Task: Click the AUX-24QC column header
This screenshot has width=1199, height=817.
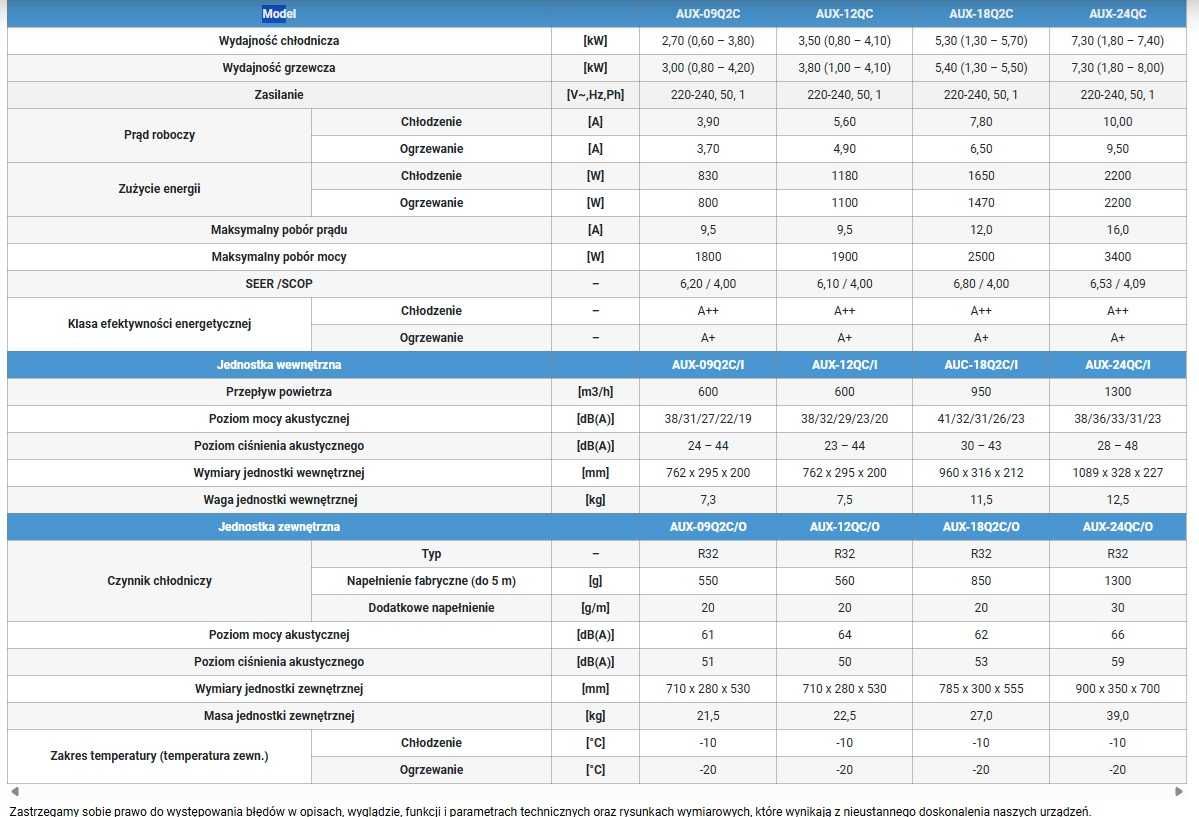Action: click(1118, 14)
